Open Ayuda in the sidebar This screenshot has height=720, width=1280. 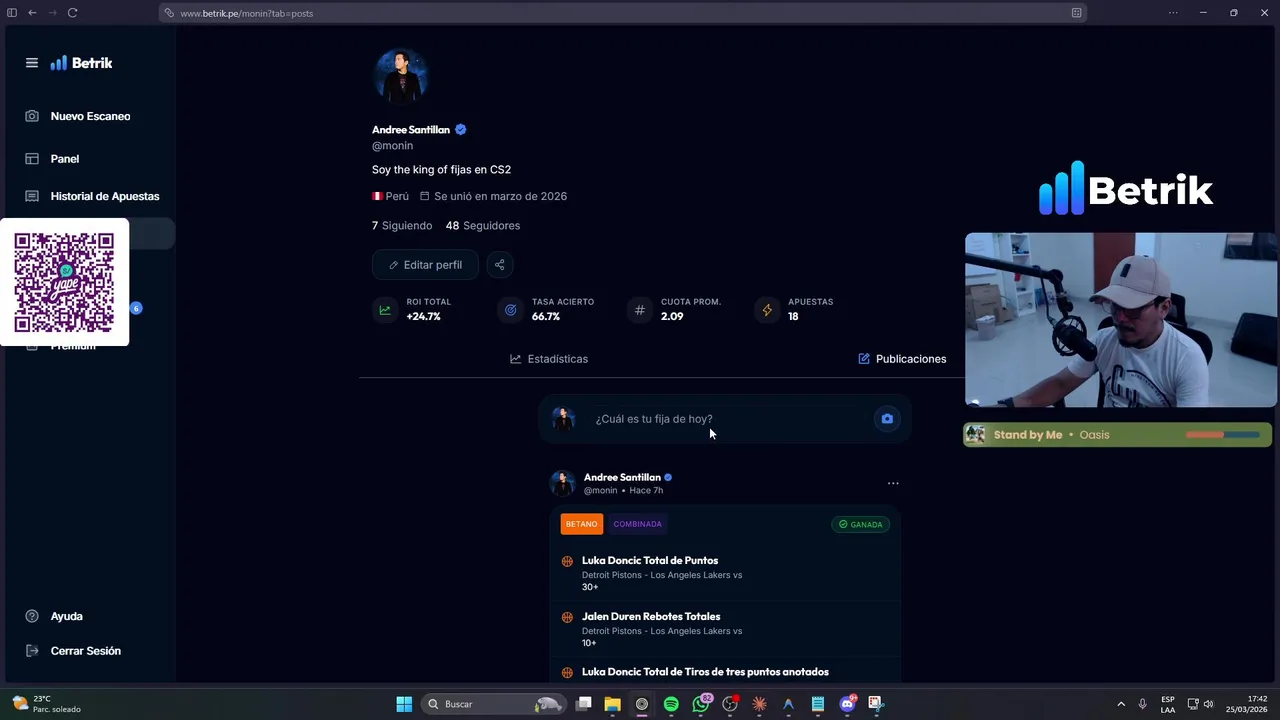coord(67,616)
